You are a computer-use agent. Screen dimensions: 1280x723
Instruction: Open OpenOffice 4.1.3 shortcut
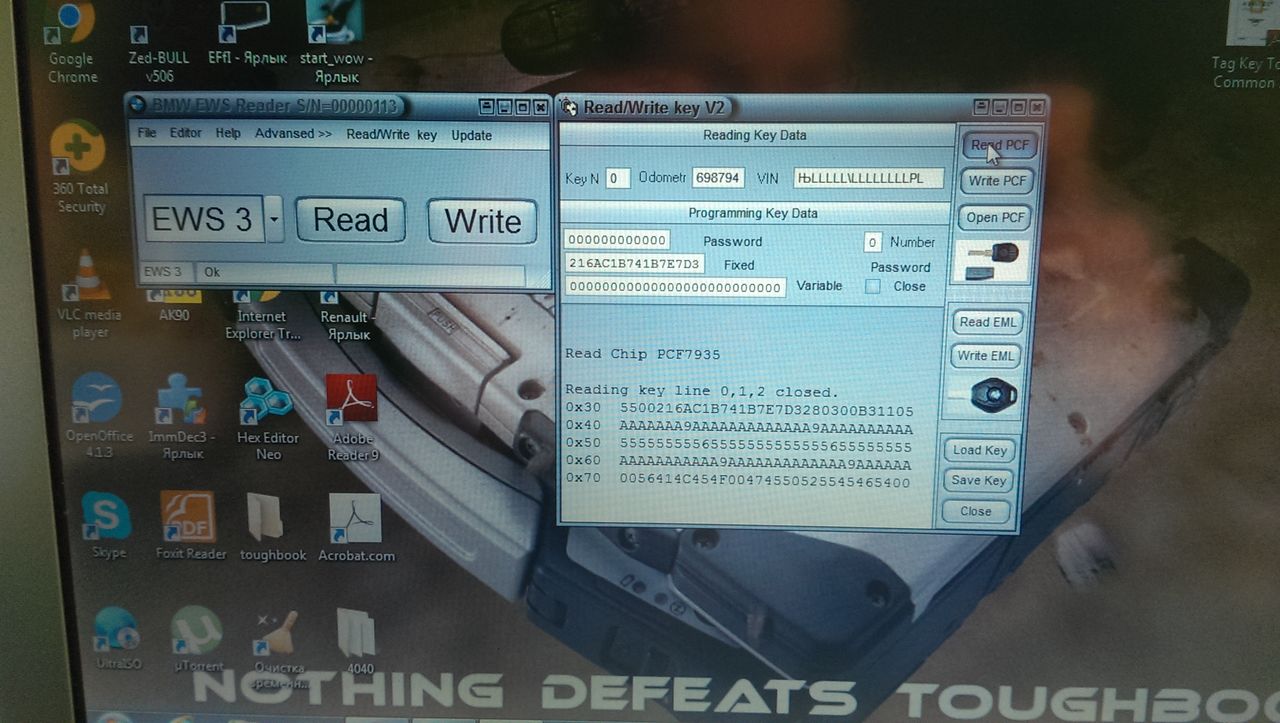coord(98,415)
